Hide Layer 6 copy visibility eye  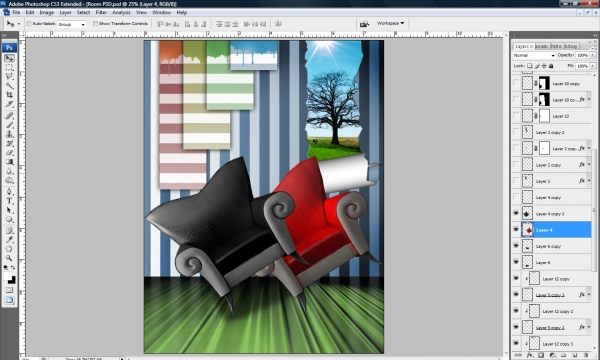tap(516, 246)
